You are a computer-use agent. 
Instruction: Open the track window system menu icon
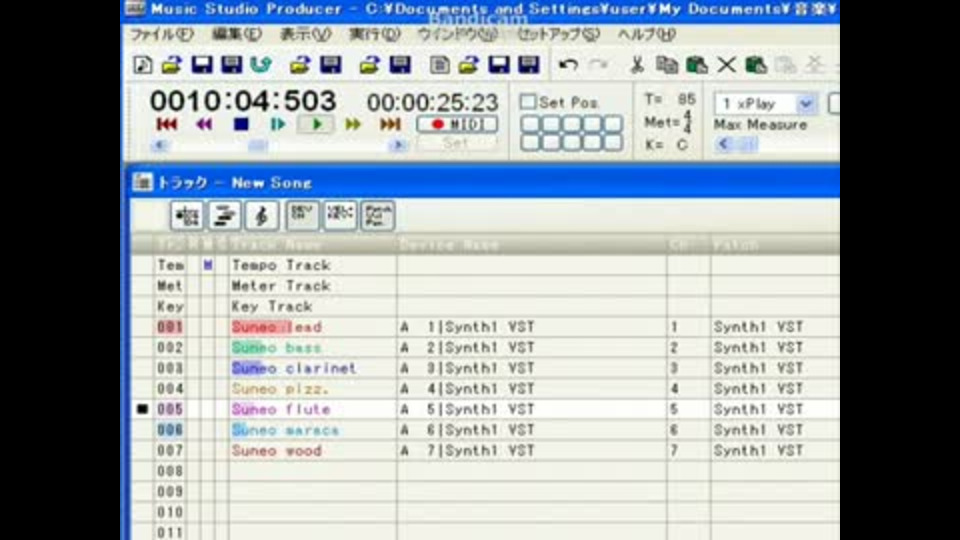143,182
